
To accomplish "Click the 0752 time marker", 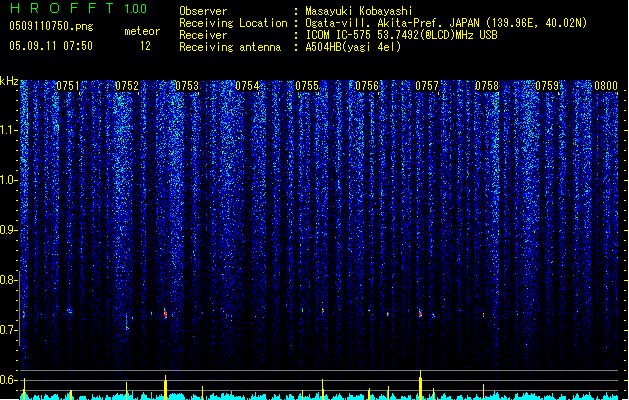I will (x=127, y=86).
